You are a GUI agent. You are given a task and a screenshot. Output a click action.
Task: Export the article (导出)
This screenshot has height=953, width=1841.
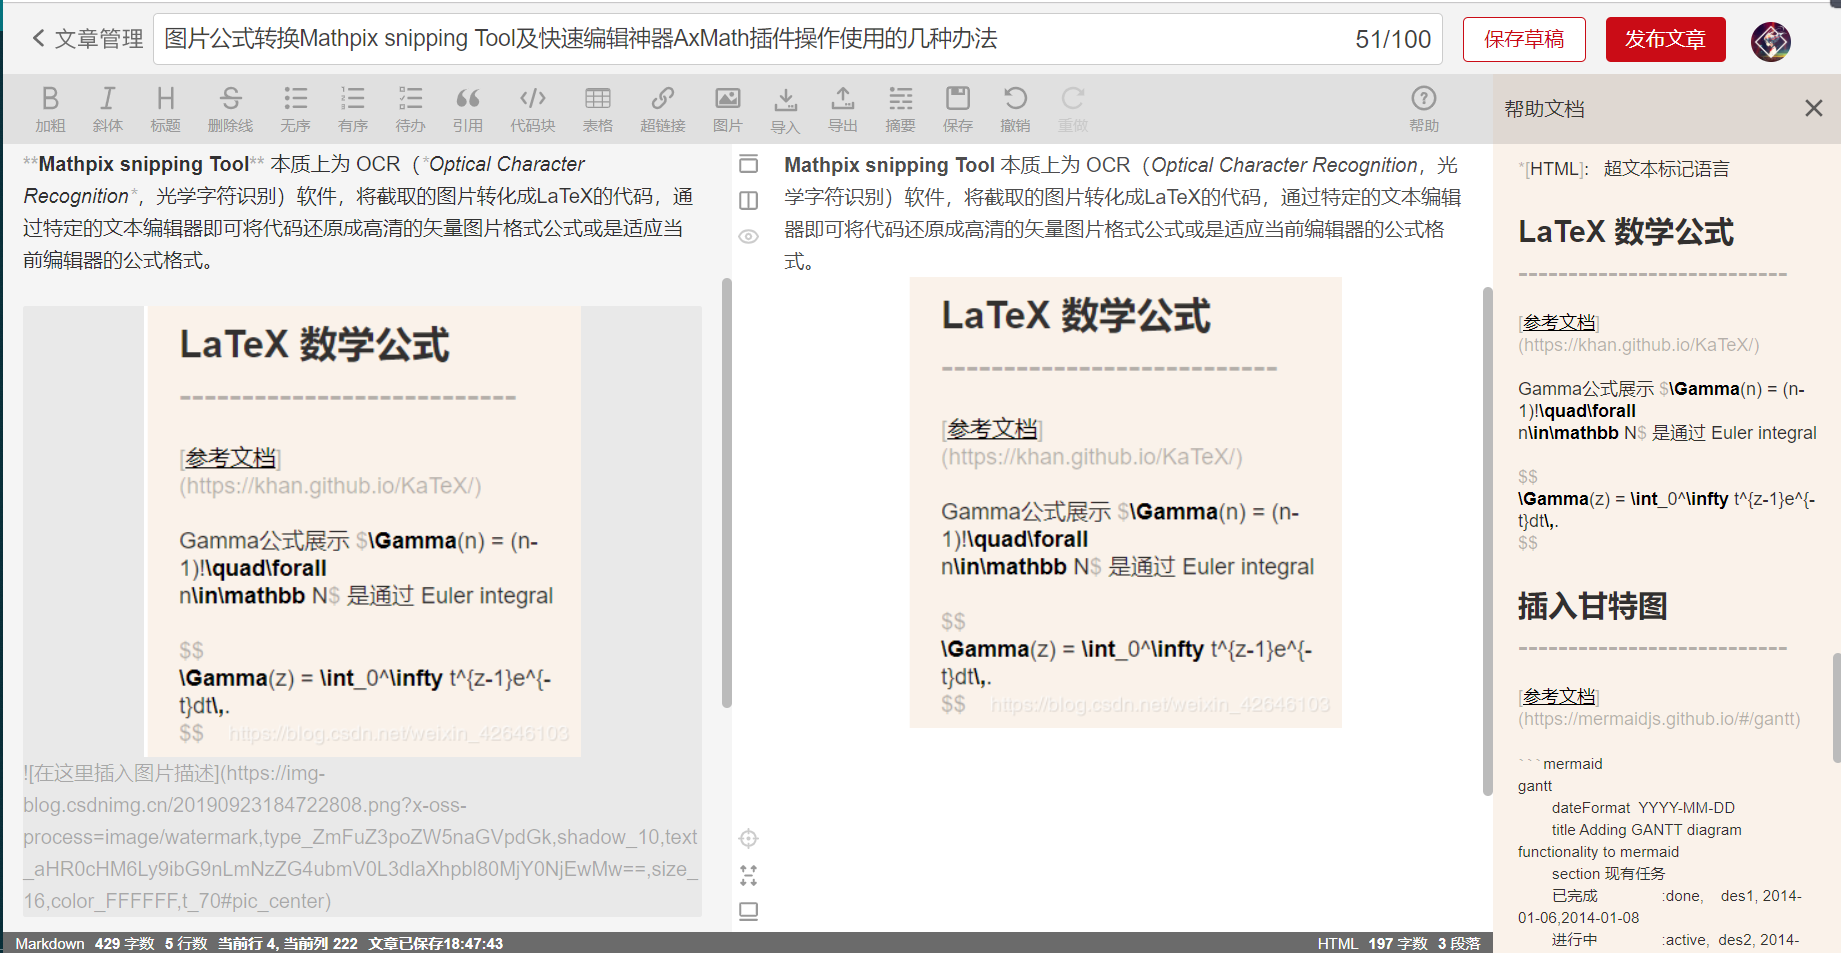coord(842,108)
